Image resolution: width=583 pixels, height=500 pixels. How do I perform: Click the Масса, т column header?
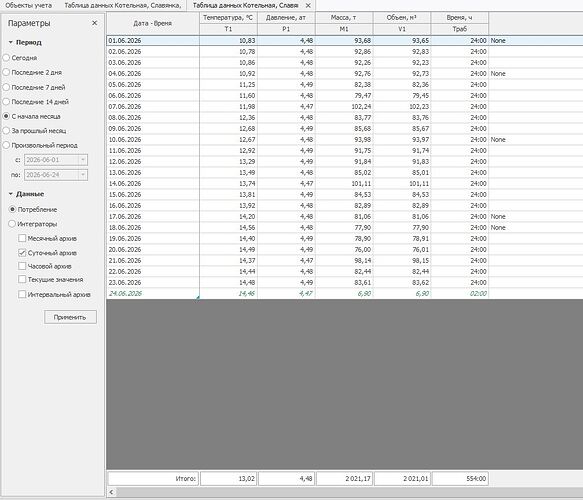point(344,17)
